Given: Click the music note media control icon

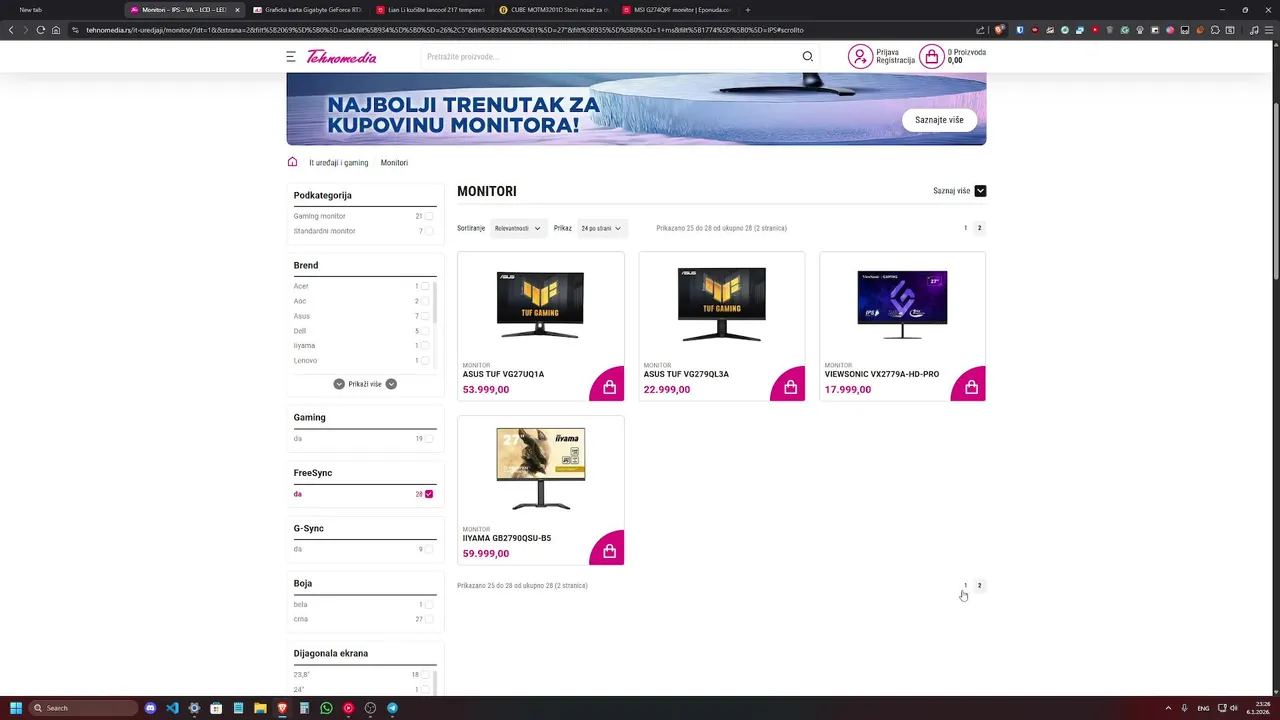Looking at the screenshot, I should [x=1254, y=30].
